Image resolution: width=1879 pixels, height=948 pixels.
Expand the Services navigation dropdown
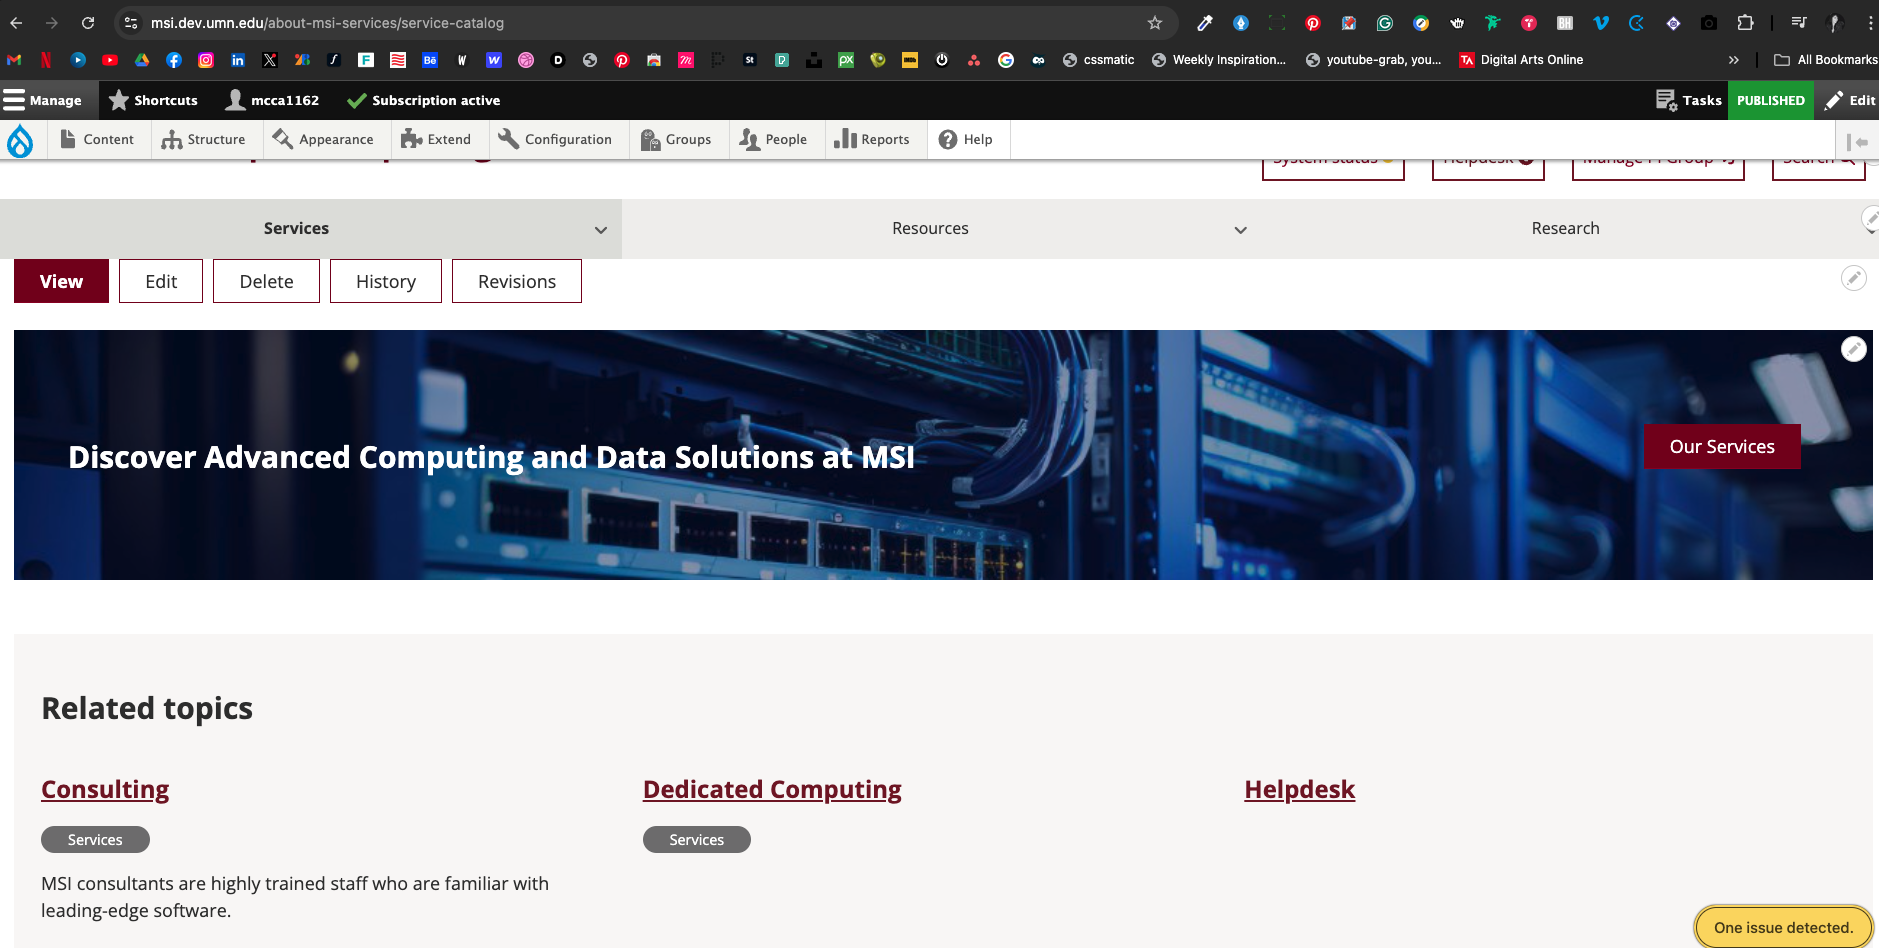coord(600,230)
